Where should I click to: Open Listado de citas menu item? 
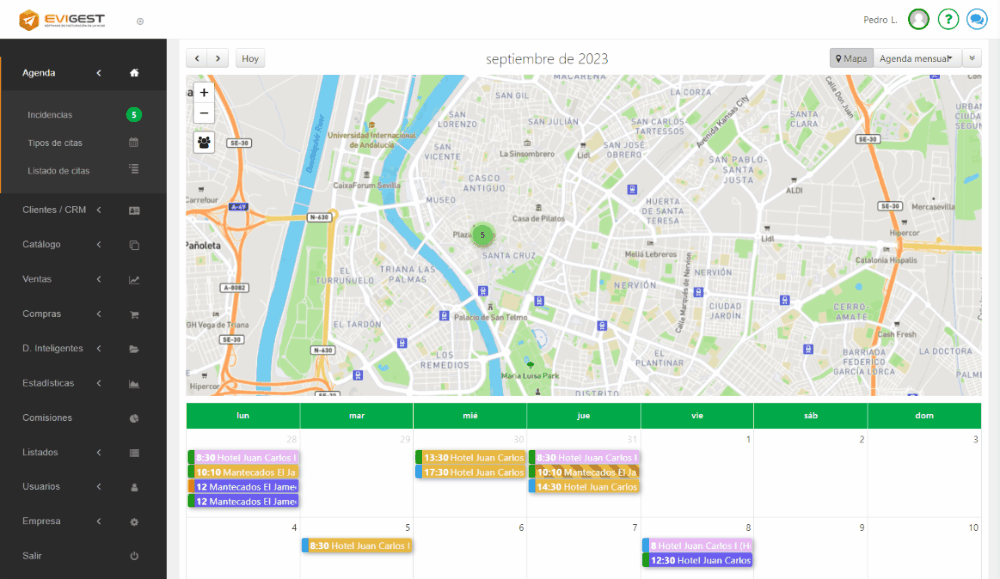click(59, 171)
